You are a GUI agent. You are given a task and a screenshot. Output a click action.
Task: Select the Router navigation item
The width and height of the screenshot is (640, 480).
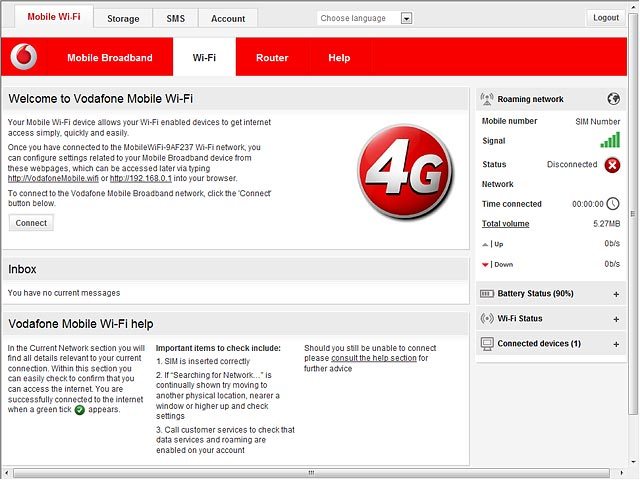(272, 58)
